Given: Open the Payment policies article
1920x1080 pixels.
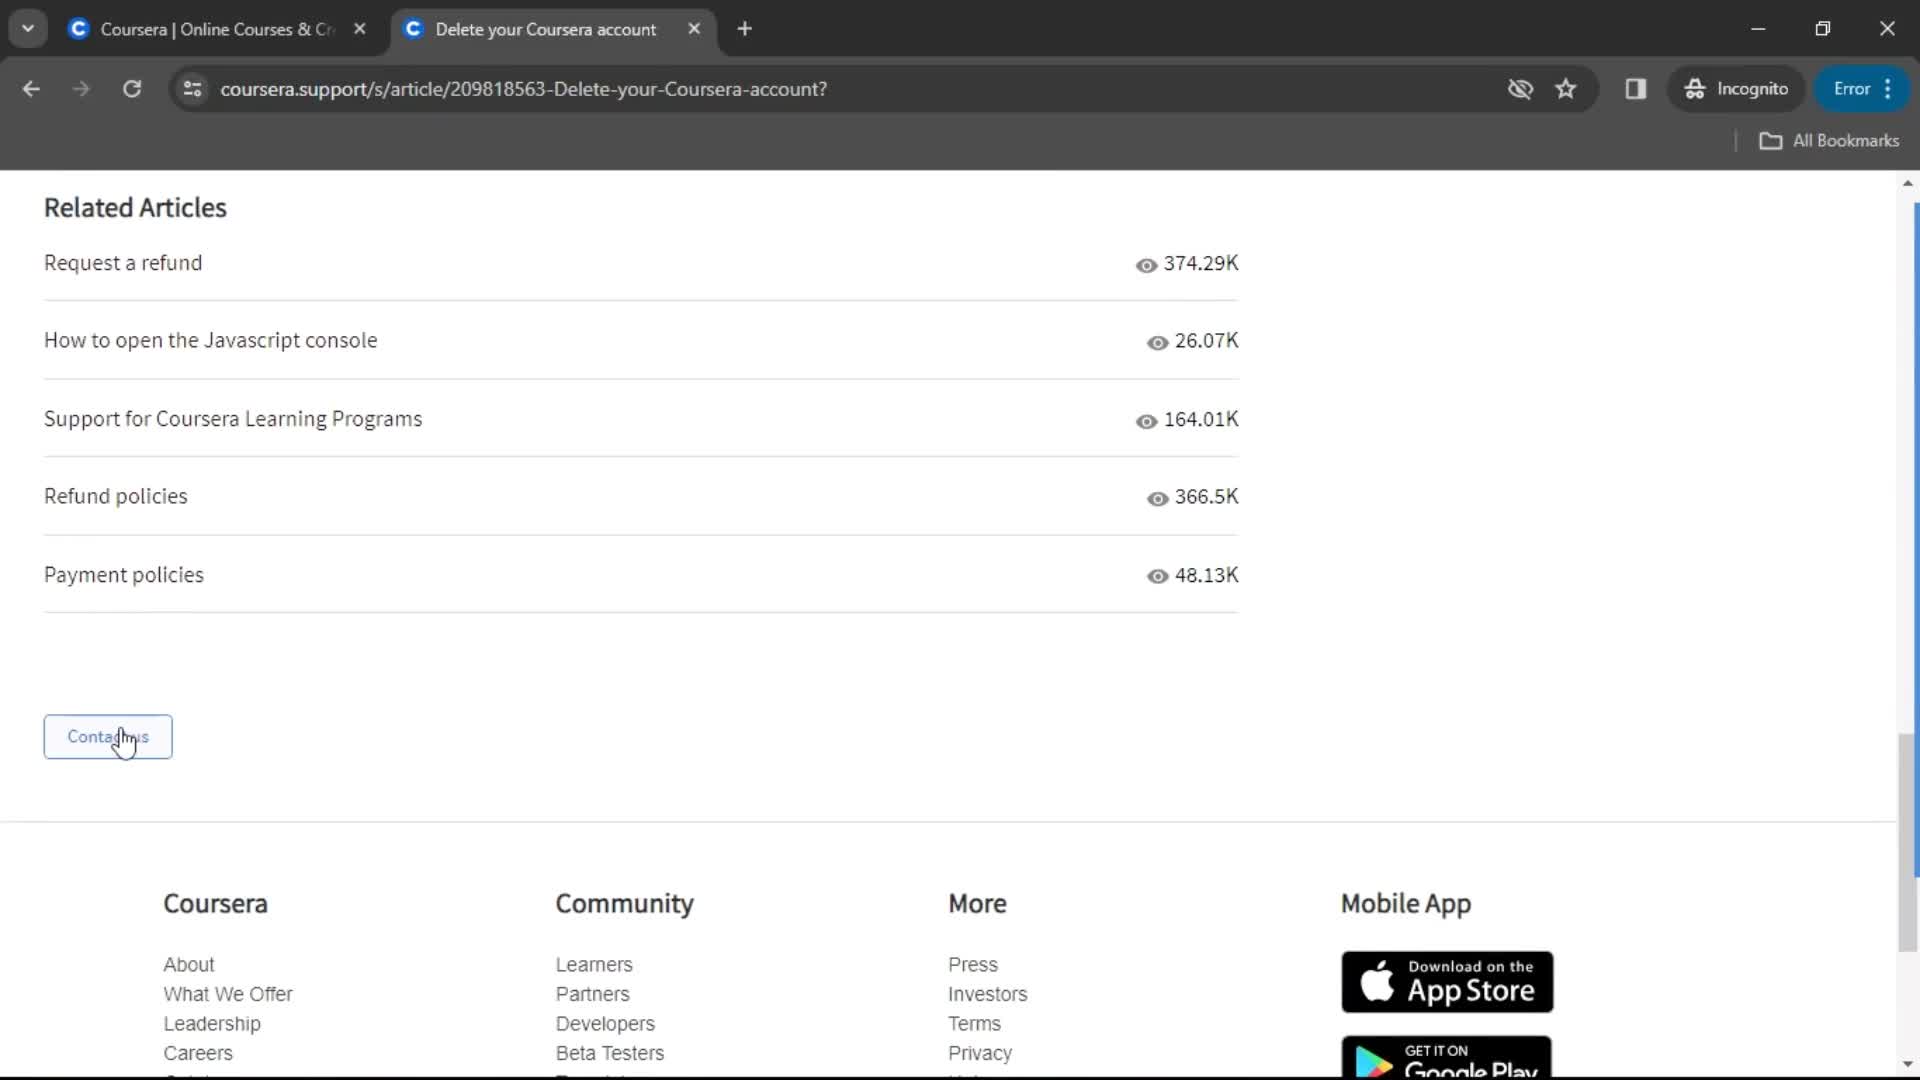Looking at the screenshot, I should point(124,575).
